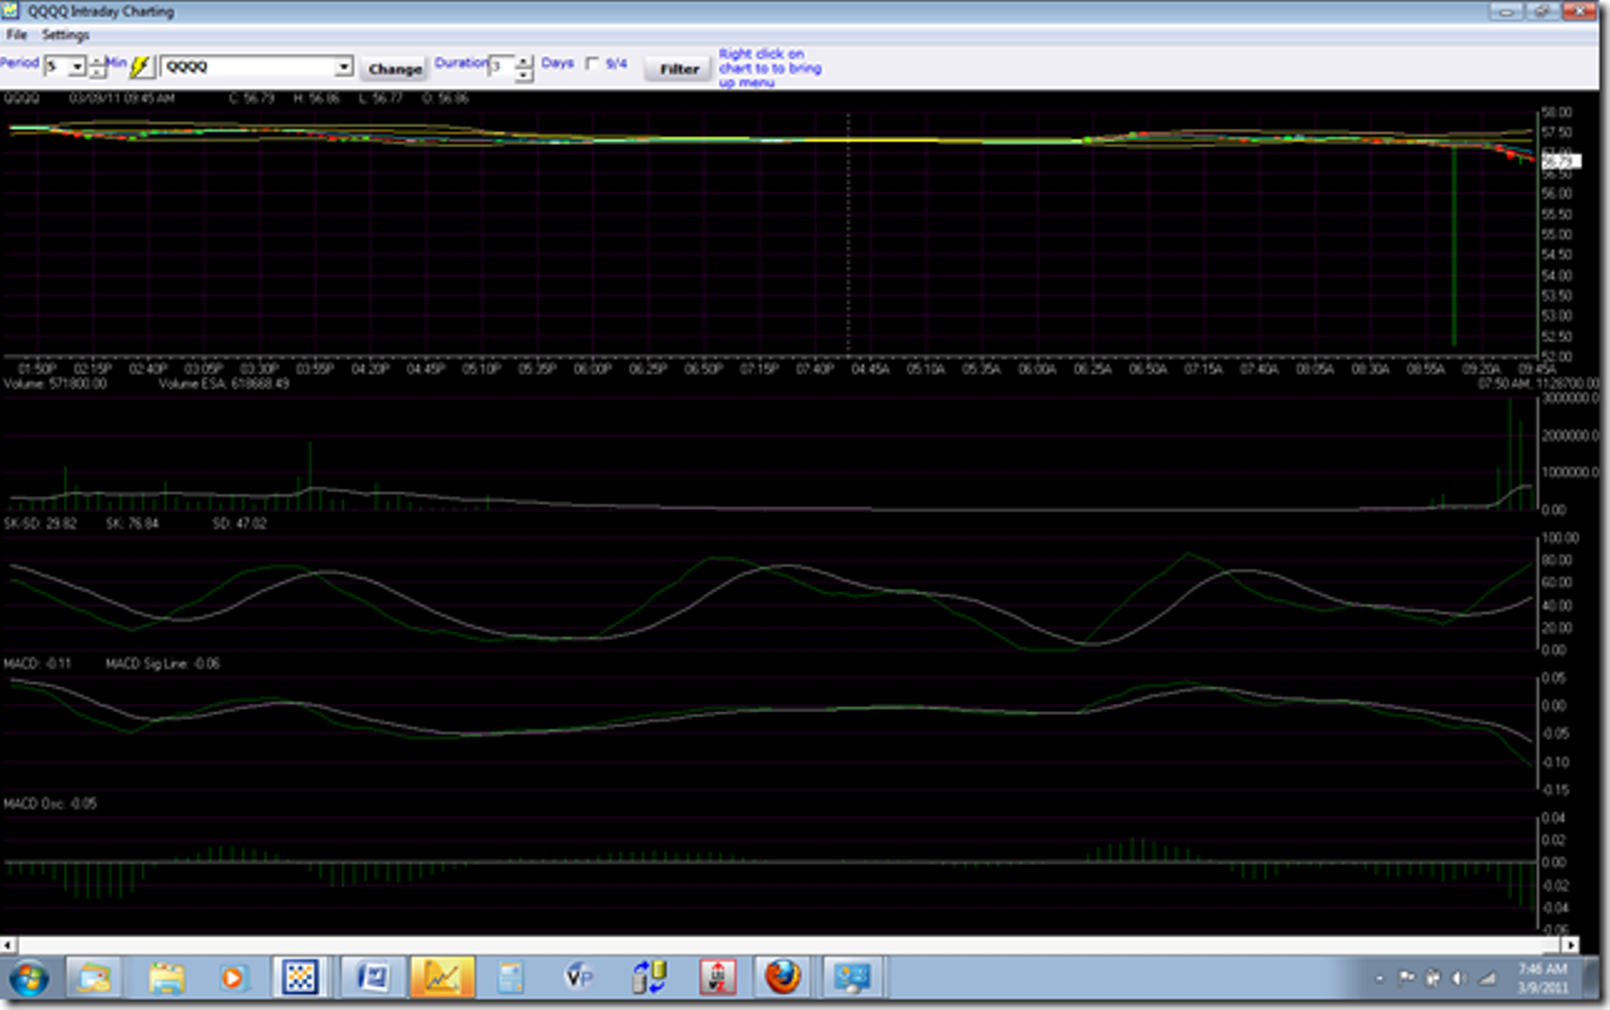
Task: Click the 'L: 56.77' low price readout
Action: click(x=381, y=98)
